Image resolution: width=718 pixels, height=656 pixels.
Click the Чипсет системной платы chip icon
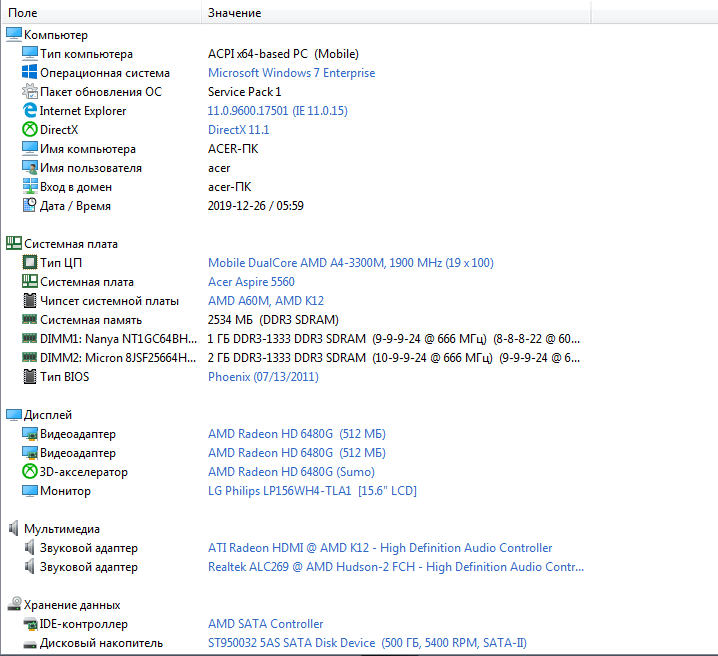[x=30, y=300]
